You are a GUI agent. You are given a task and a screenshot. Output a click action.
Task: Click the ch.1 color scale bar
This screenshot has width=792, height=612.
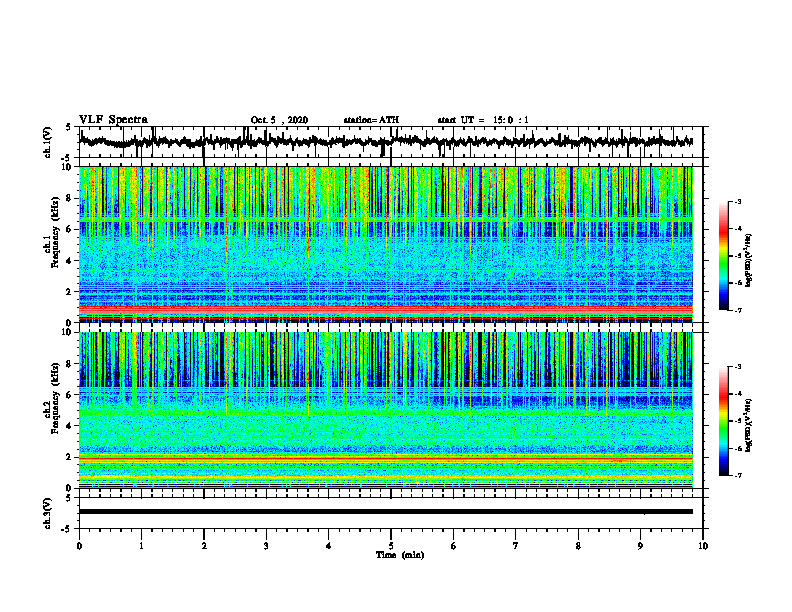click(x=724, y=256)
